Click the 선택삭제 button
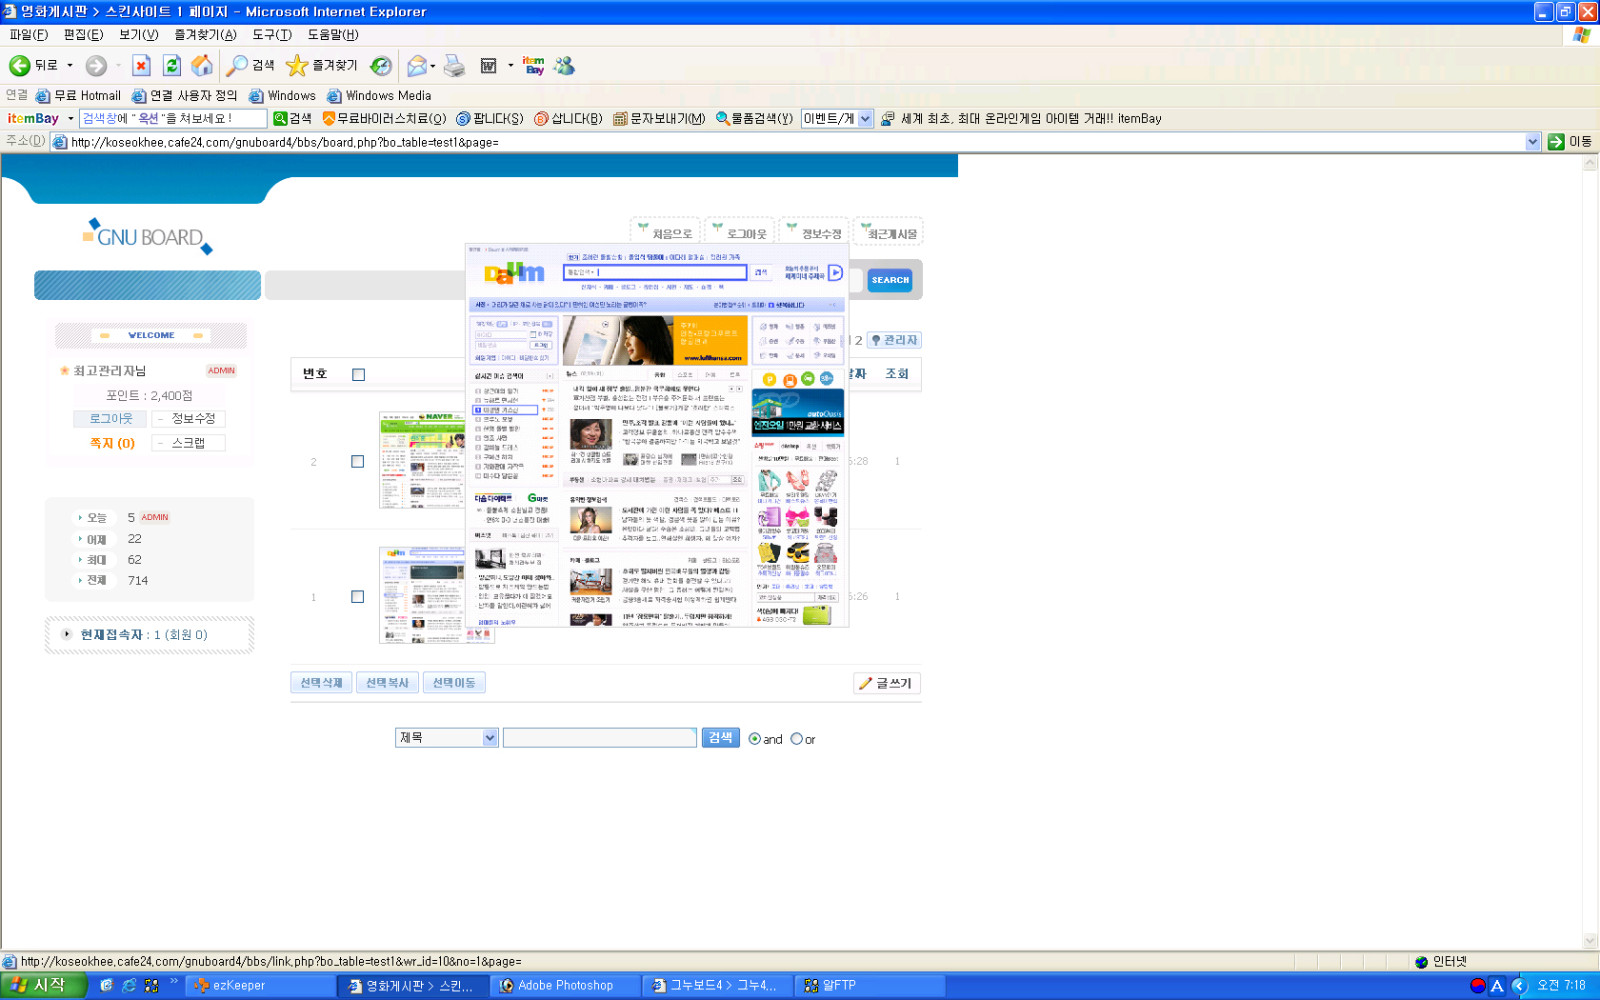 [x=321, y=683]
